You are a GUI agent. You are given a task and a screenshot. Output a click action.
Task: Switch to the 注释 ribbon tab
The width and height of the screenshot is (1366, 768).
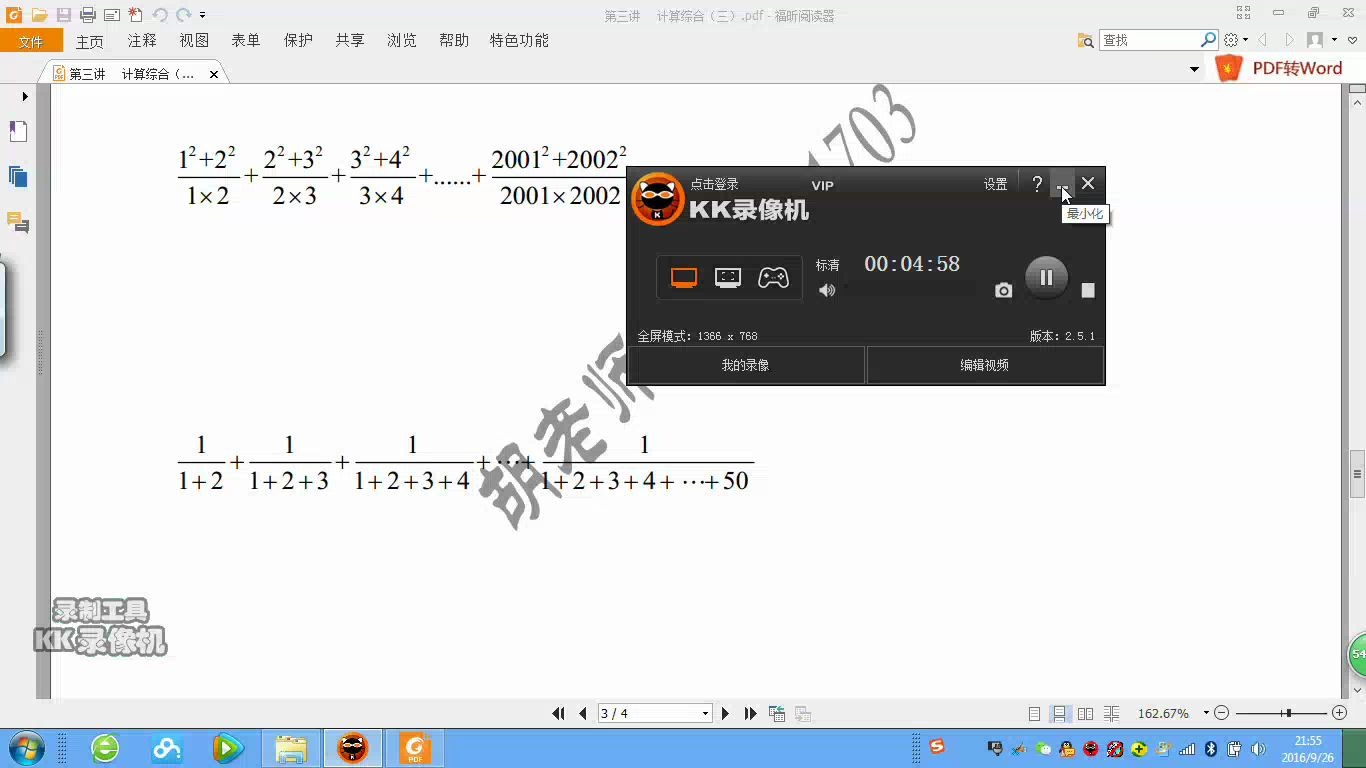(141, 40)
